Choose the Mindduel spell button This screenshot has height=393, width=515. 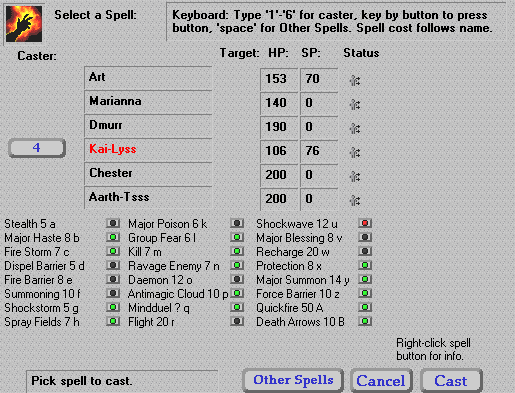click(x=237, y=307)
